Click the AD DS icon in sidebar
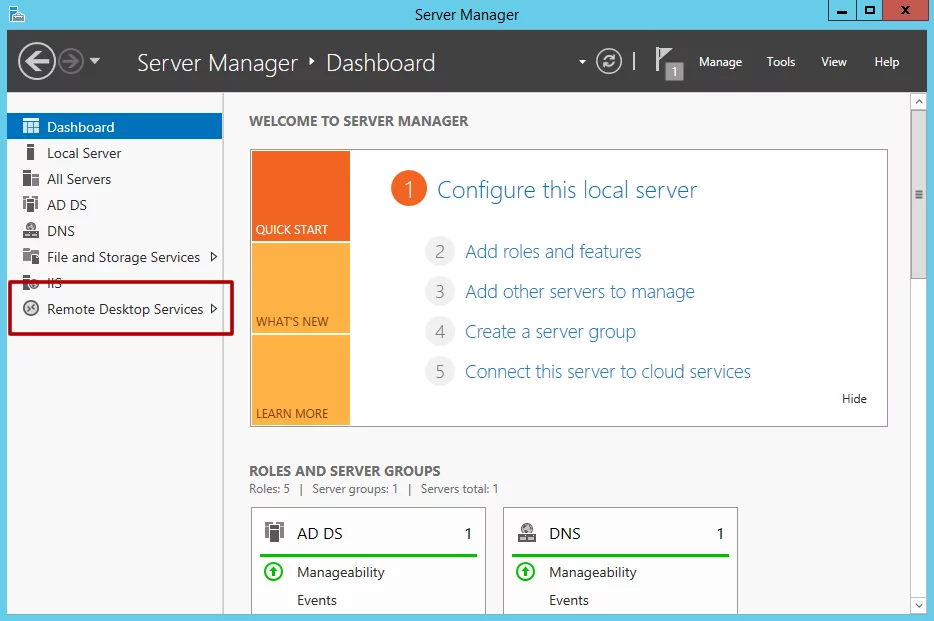The height and width of the screenshot is (621, 934). pyautogui.click(x=31, y=205)
